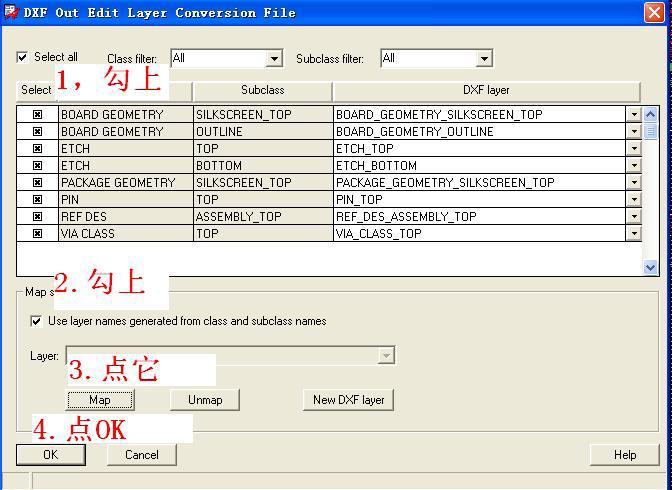
Task: Uncheck the ETCH BOTTOM row checkbox
Action: 37,166
